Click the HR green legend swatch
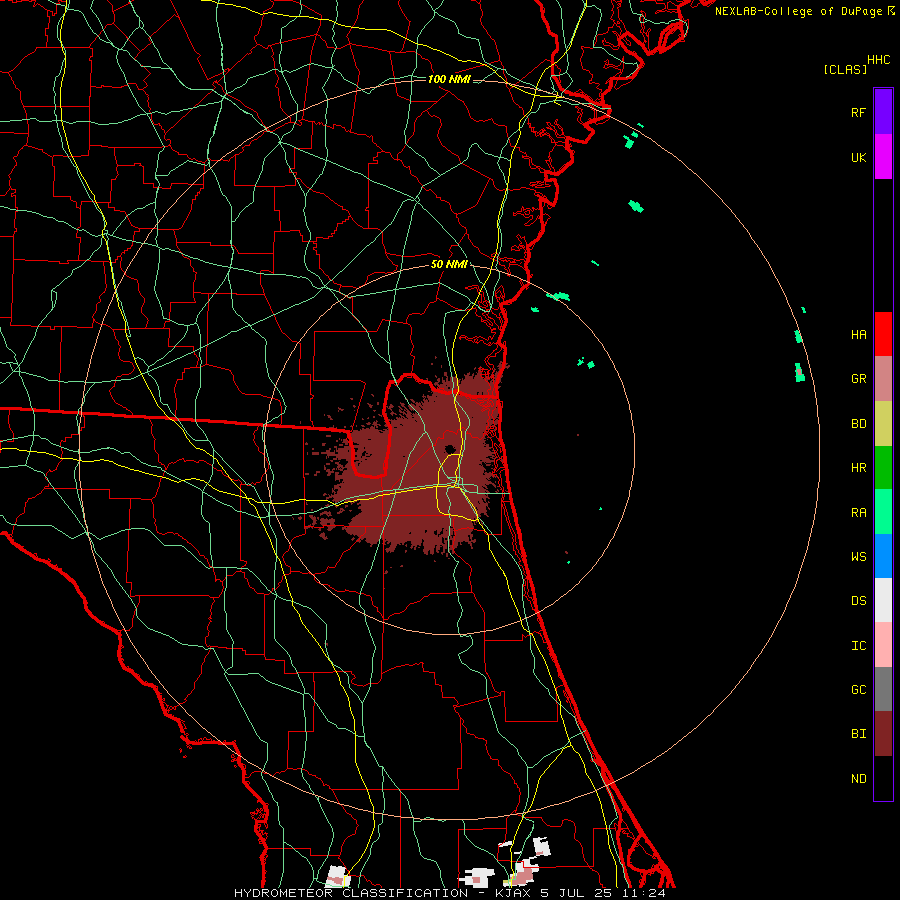 click(883, 468)
